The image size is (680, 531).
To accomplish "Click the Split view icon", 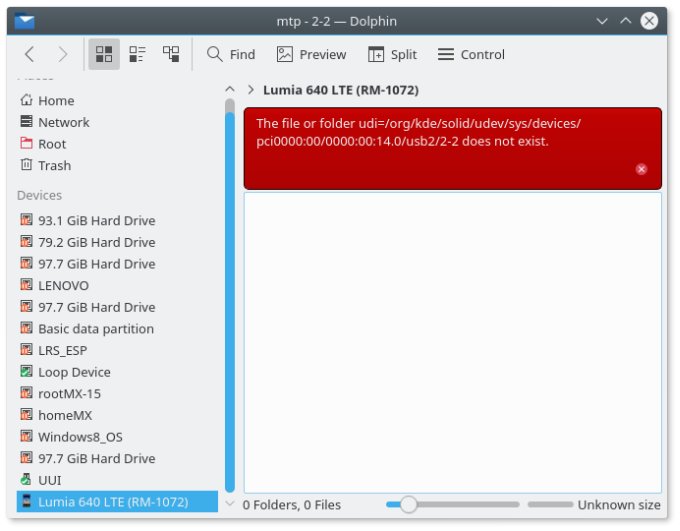I will click(x=376, y=54).
